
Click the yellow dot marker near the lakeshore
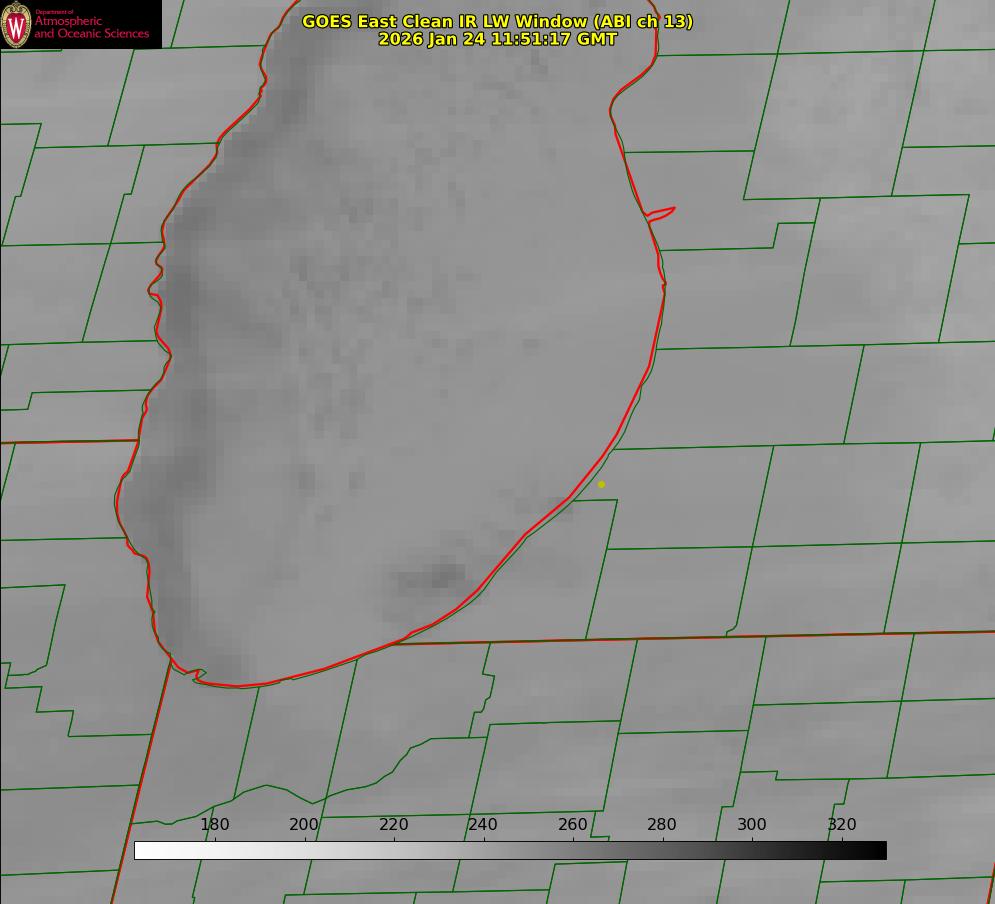coord(601,484)
